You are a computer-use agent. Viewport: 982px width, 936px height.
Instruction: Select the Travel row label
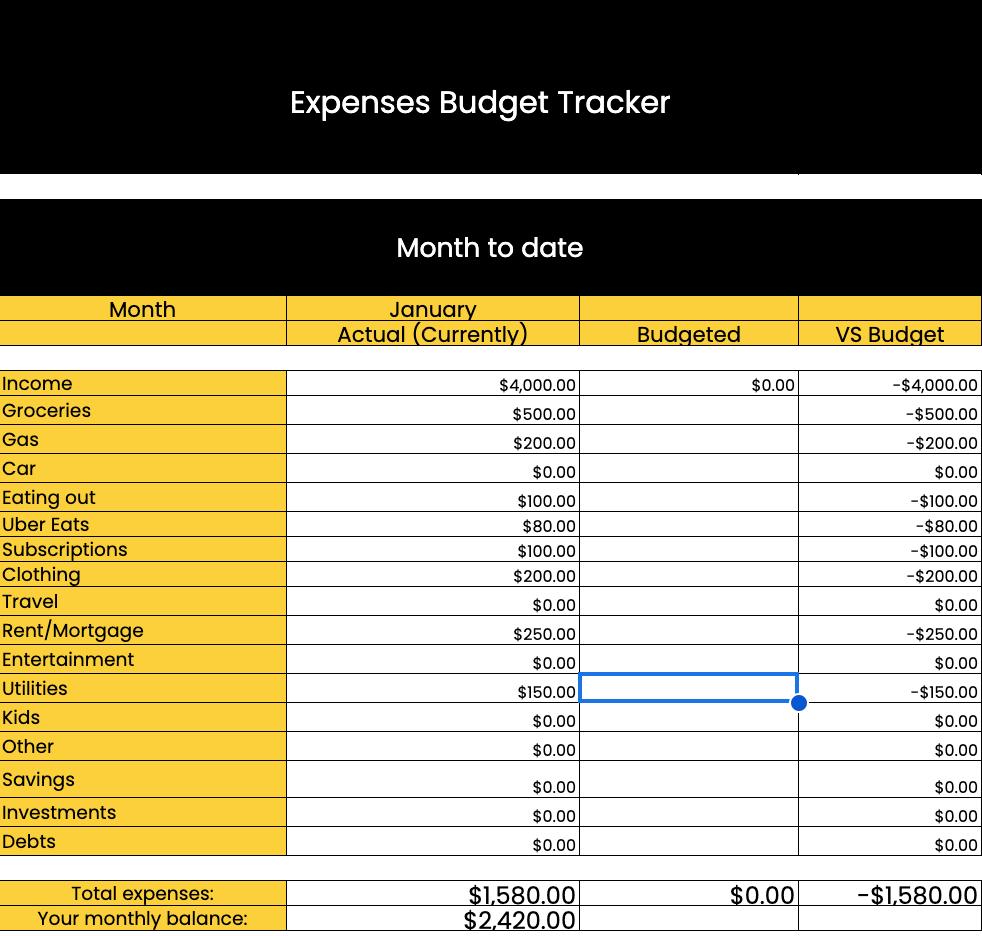pos(143,601)
